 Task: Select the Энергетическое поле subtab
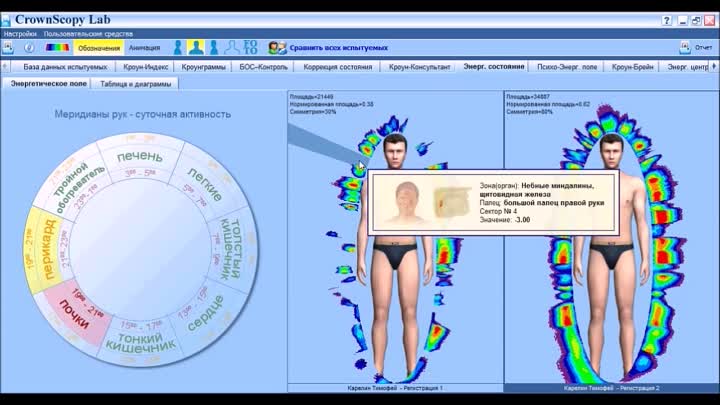[x=49, y=84]
